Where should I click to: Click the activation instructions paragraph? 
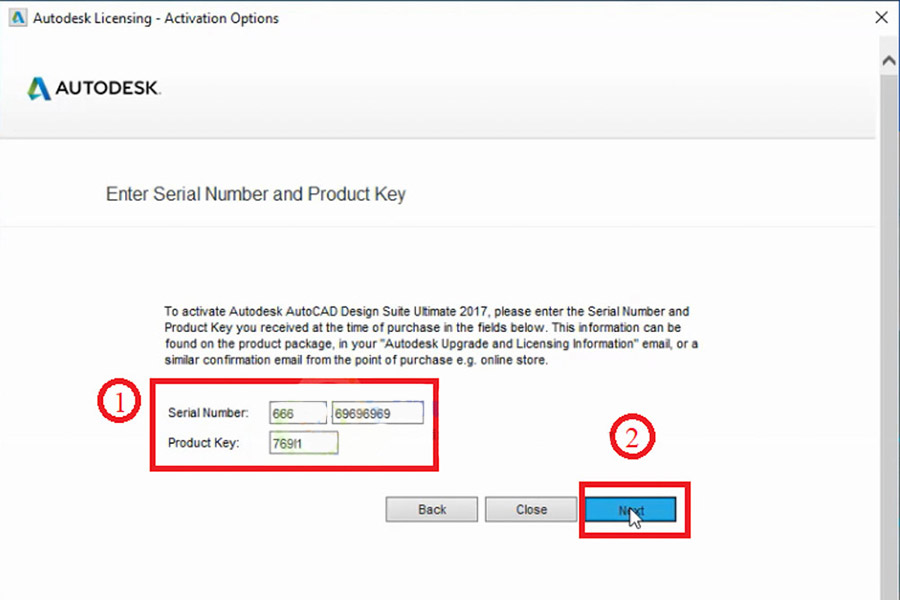coord(431,336)
